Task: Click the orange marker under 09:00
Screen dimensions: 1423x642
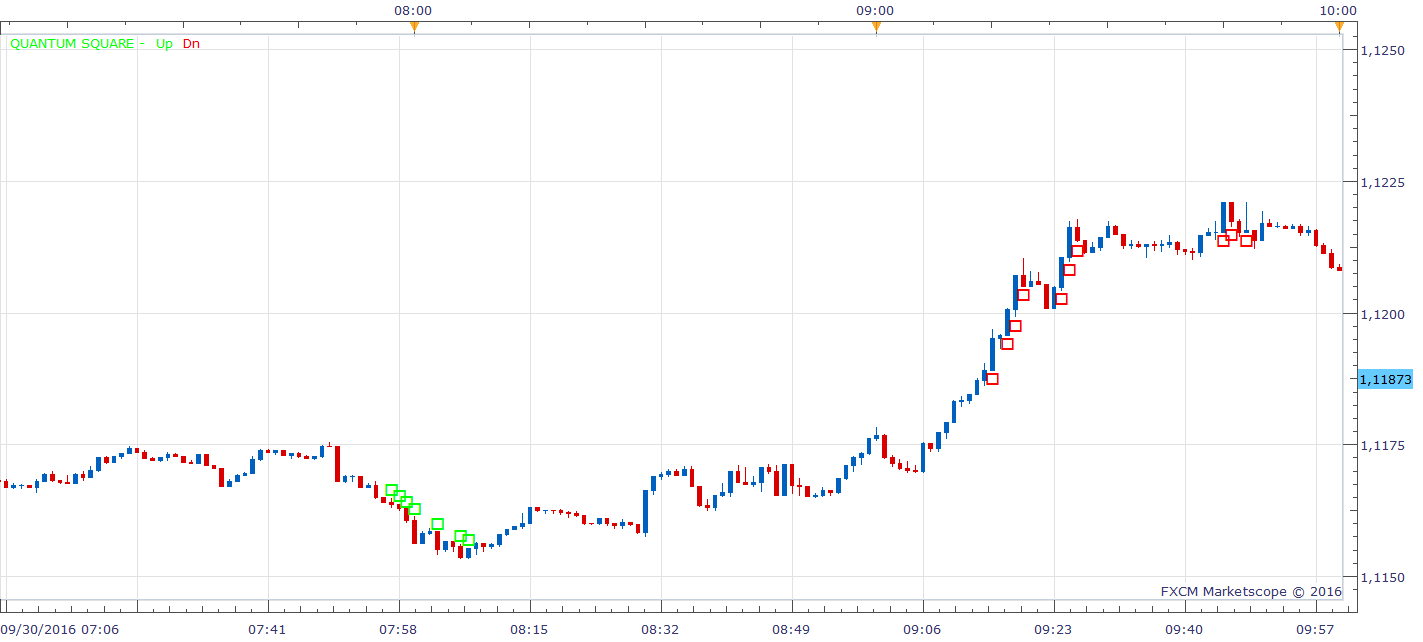Action: [x=876, y=27]
